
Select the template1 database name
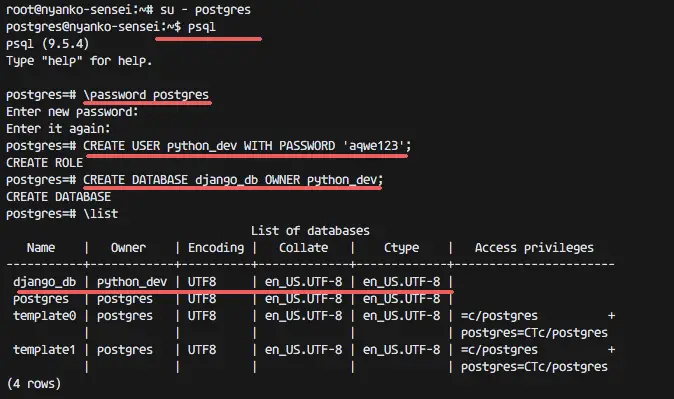44,350
